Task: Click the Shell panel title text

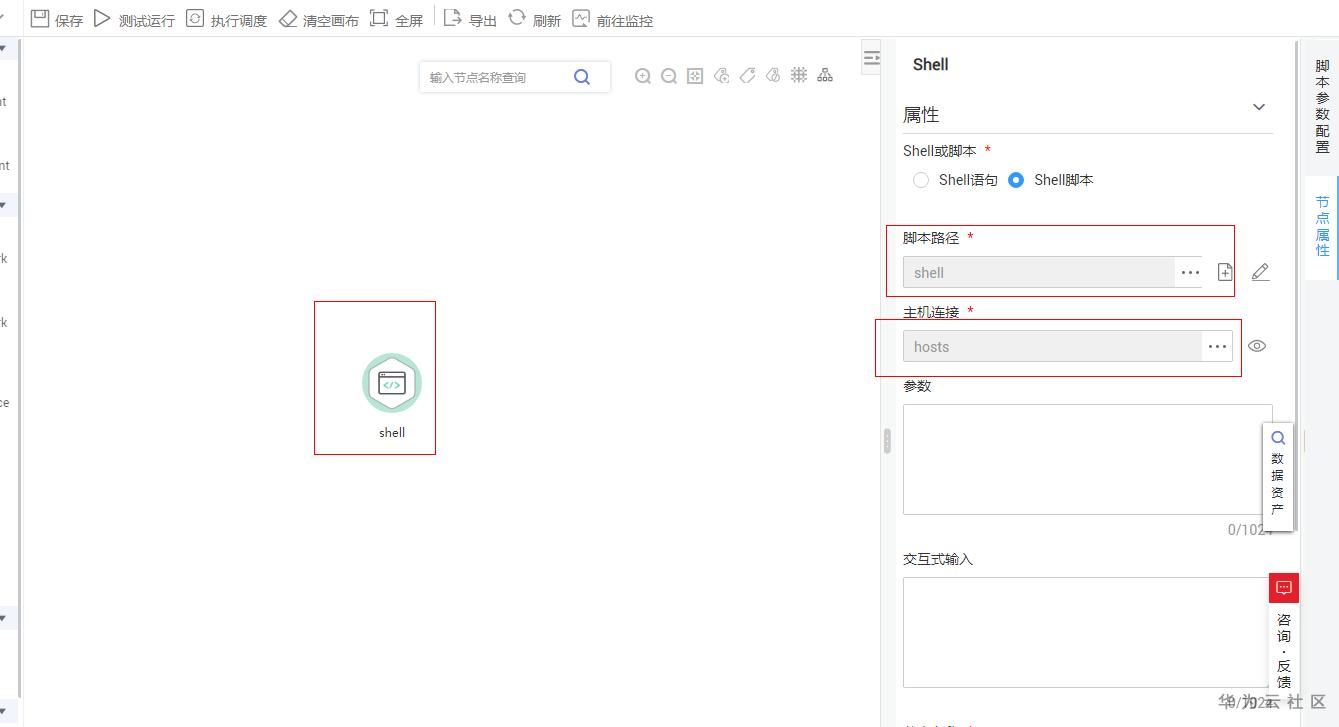Action: [x=931, y=64]
